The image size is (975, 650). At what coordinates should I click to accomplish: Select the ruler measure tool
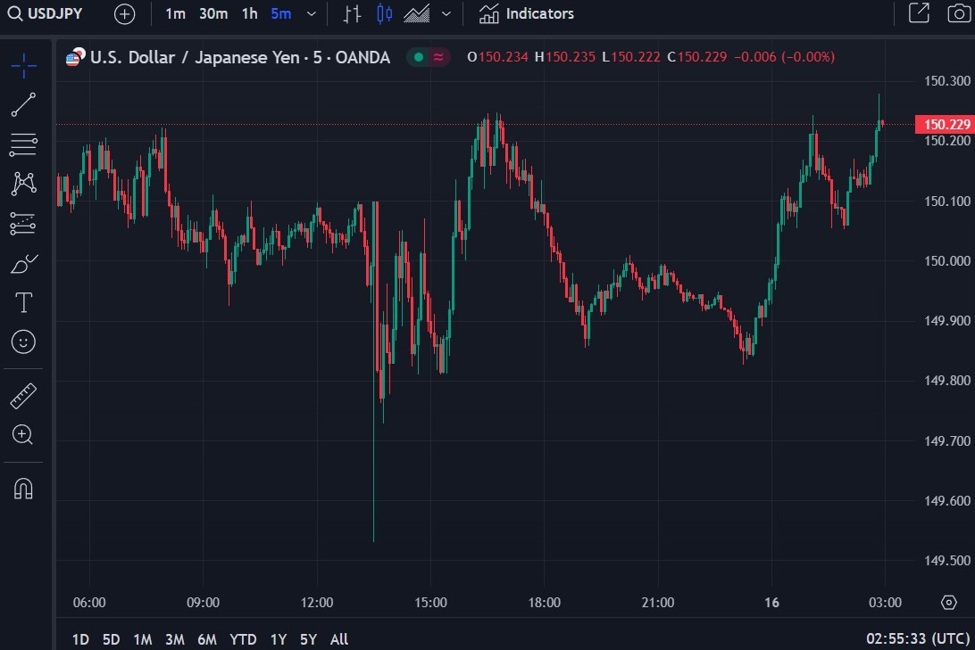point(24,396)
